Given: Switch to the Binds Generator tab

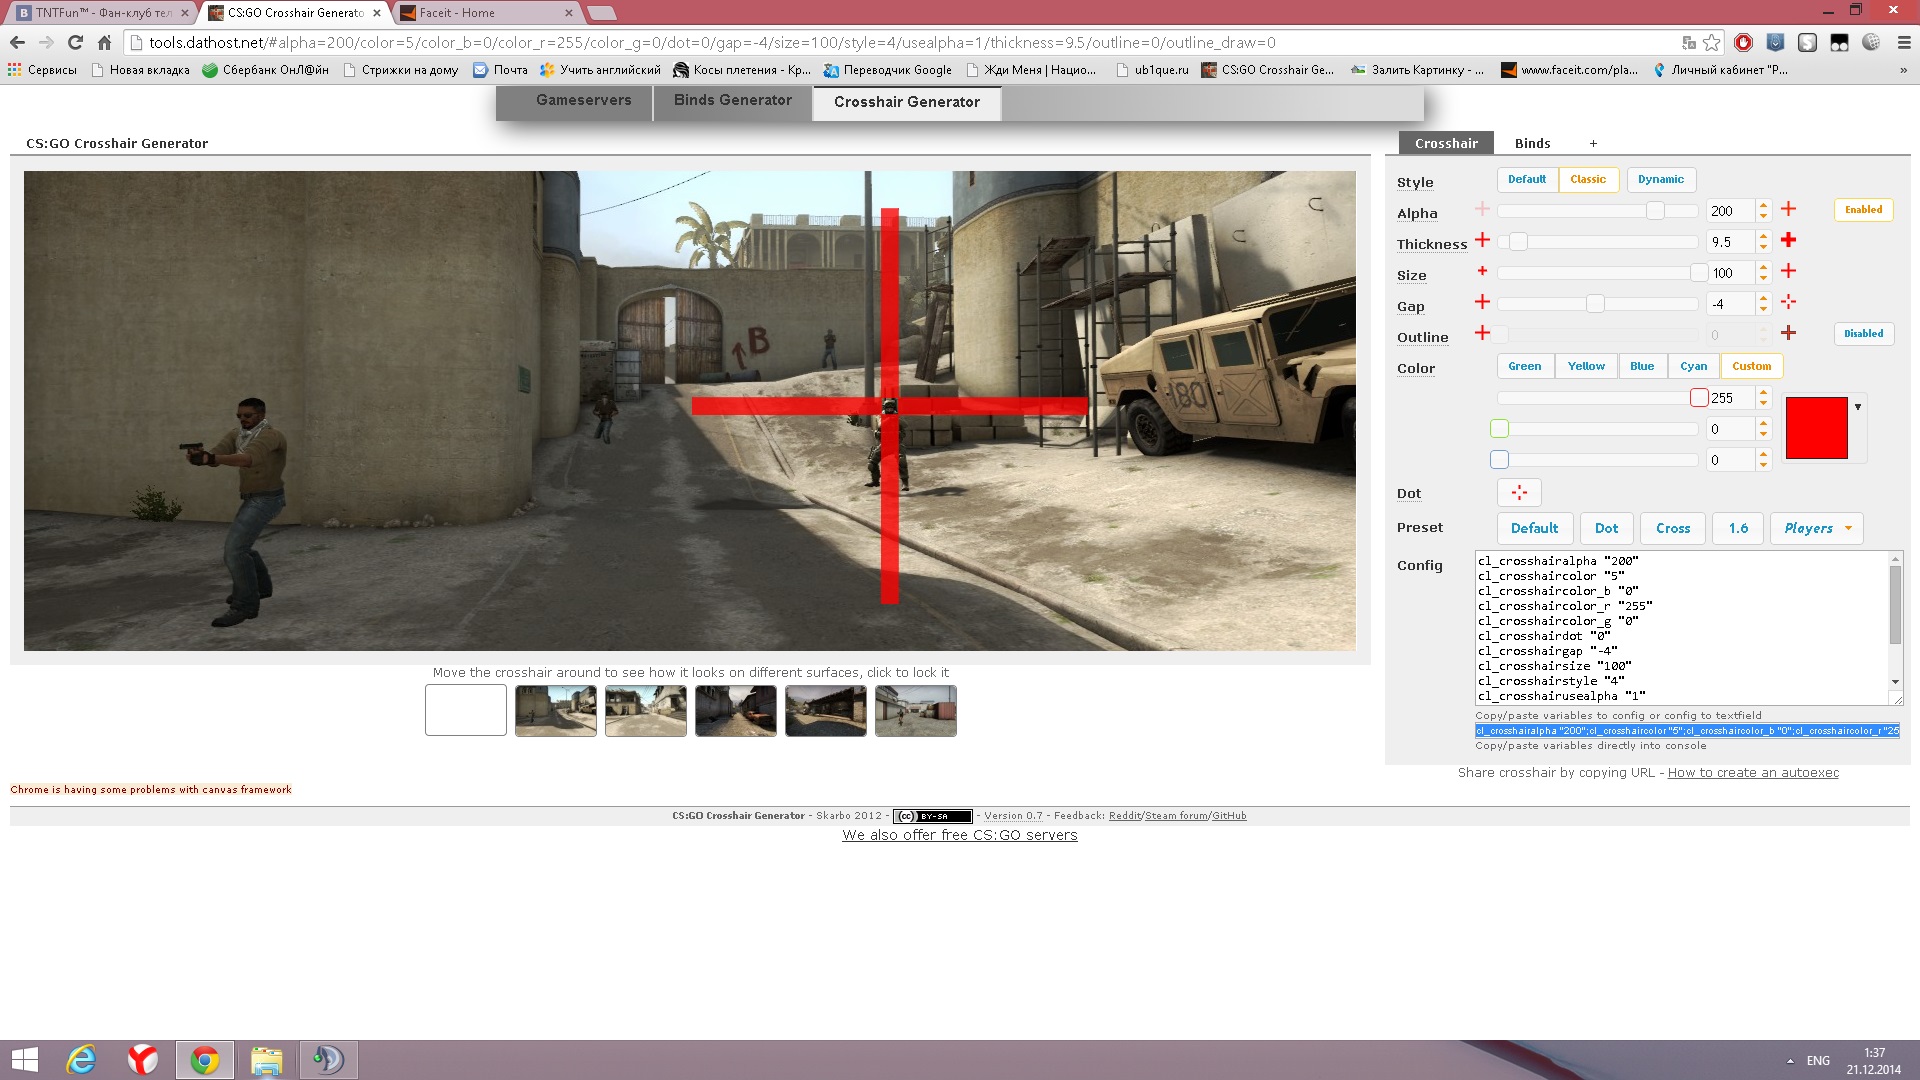Looking at the screenshot, I should point(732,101).
